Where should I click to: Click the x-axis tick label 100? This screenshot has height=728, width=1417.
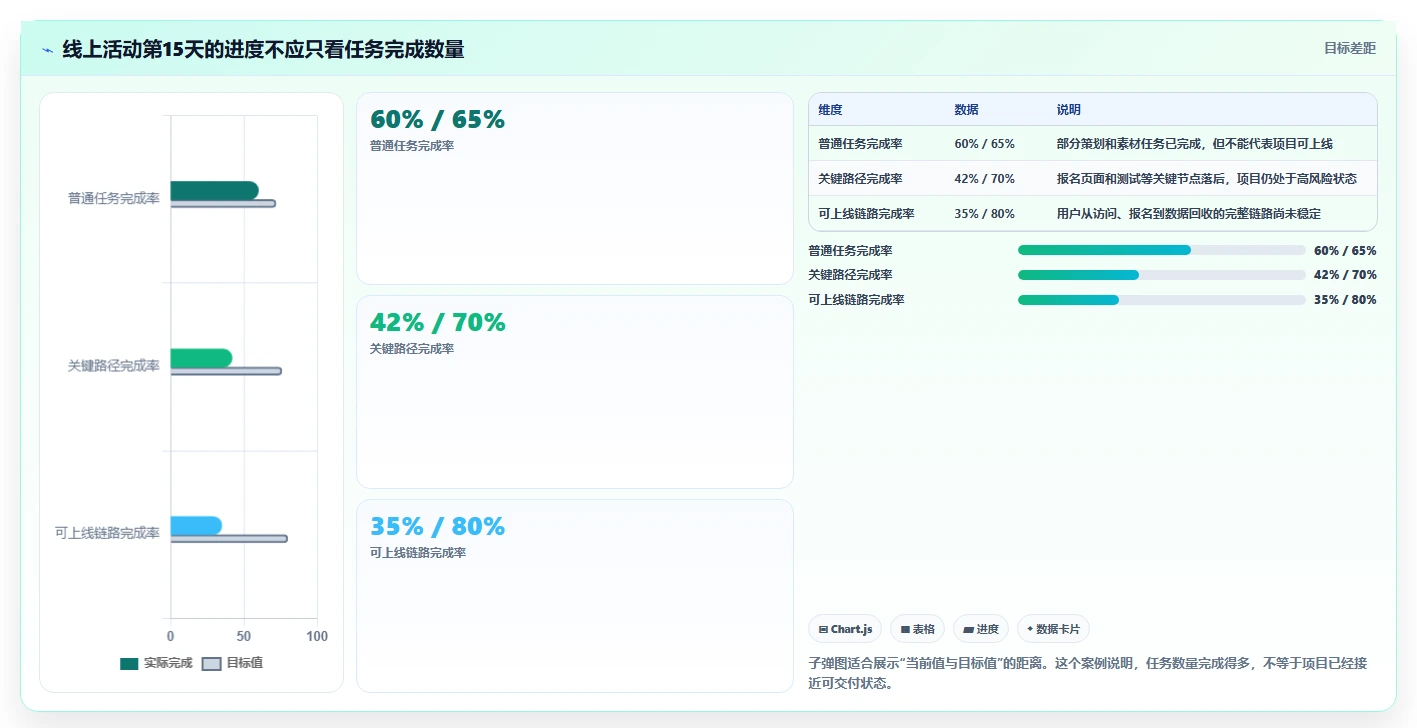pyautogui.click(x=317, y=637)
